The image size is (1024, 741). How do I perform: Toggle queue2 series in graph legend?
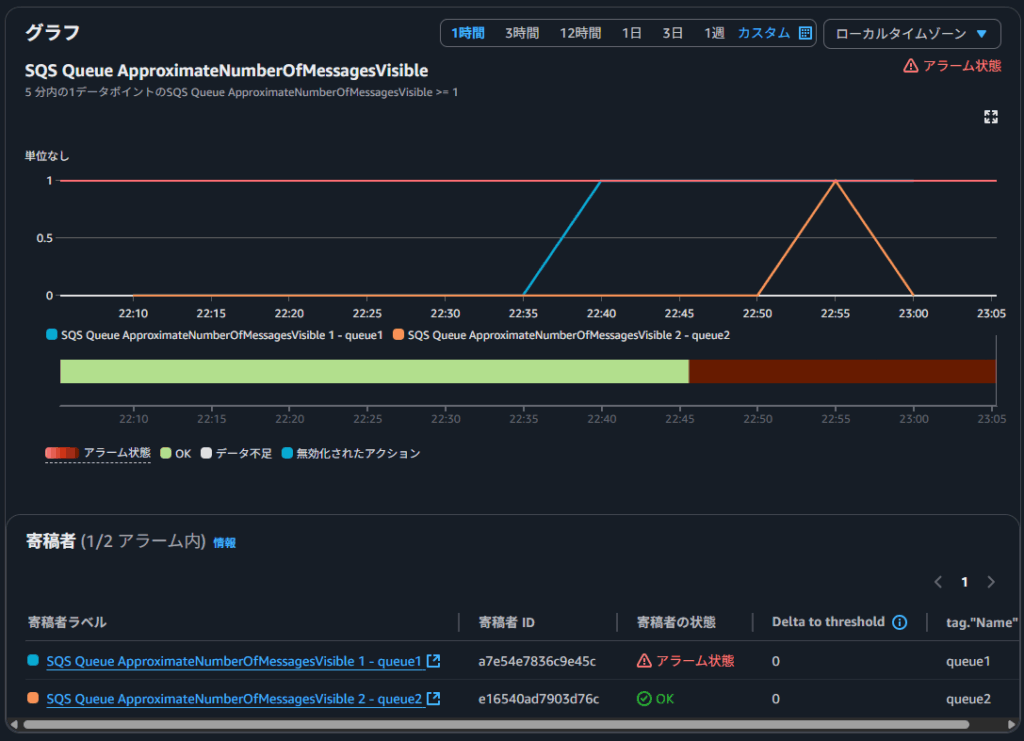tap(561, 335)
